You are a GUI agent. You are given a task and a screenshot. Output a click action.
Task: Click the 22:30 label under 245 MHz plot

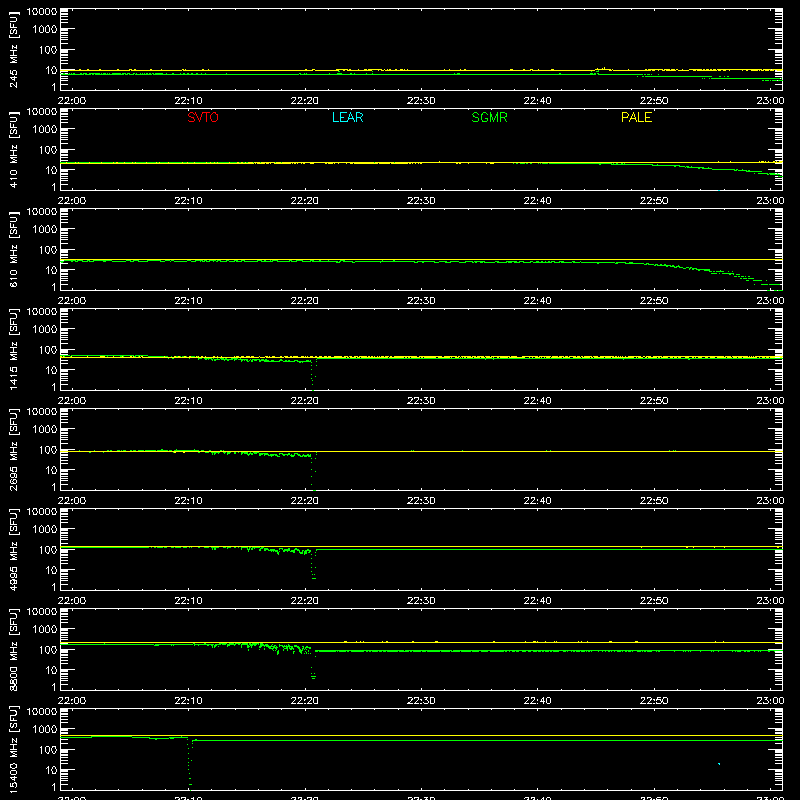coord(421,101)
